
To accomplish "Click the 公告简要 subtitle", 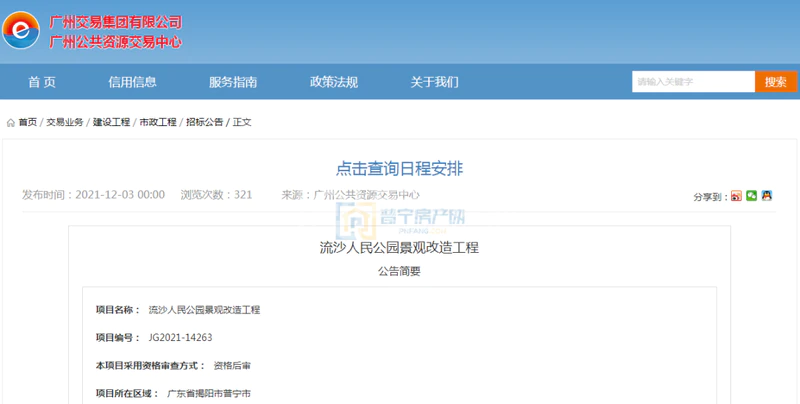I will tap(399, 271).
